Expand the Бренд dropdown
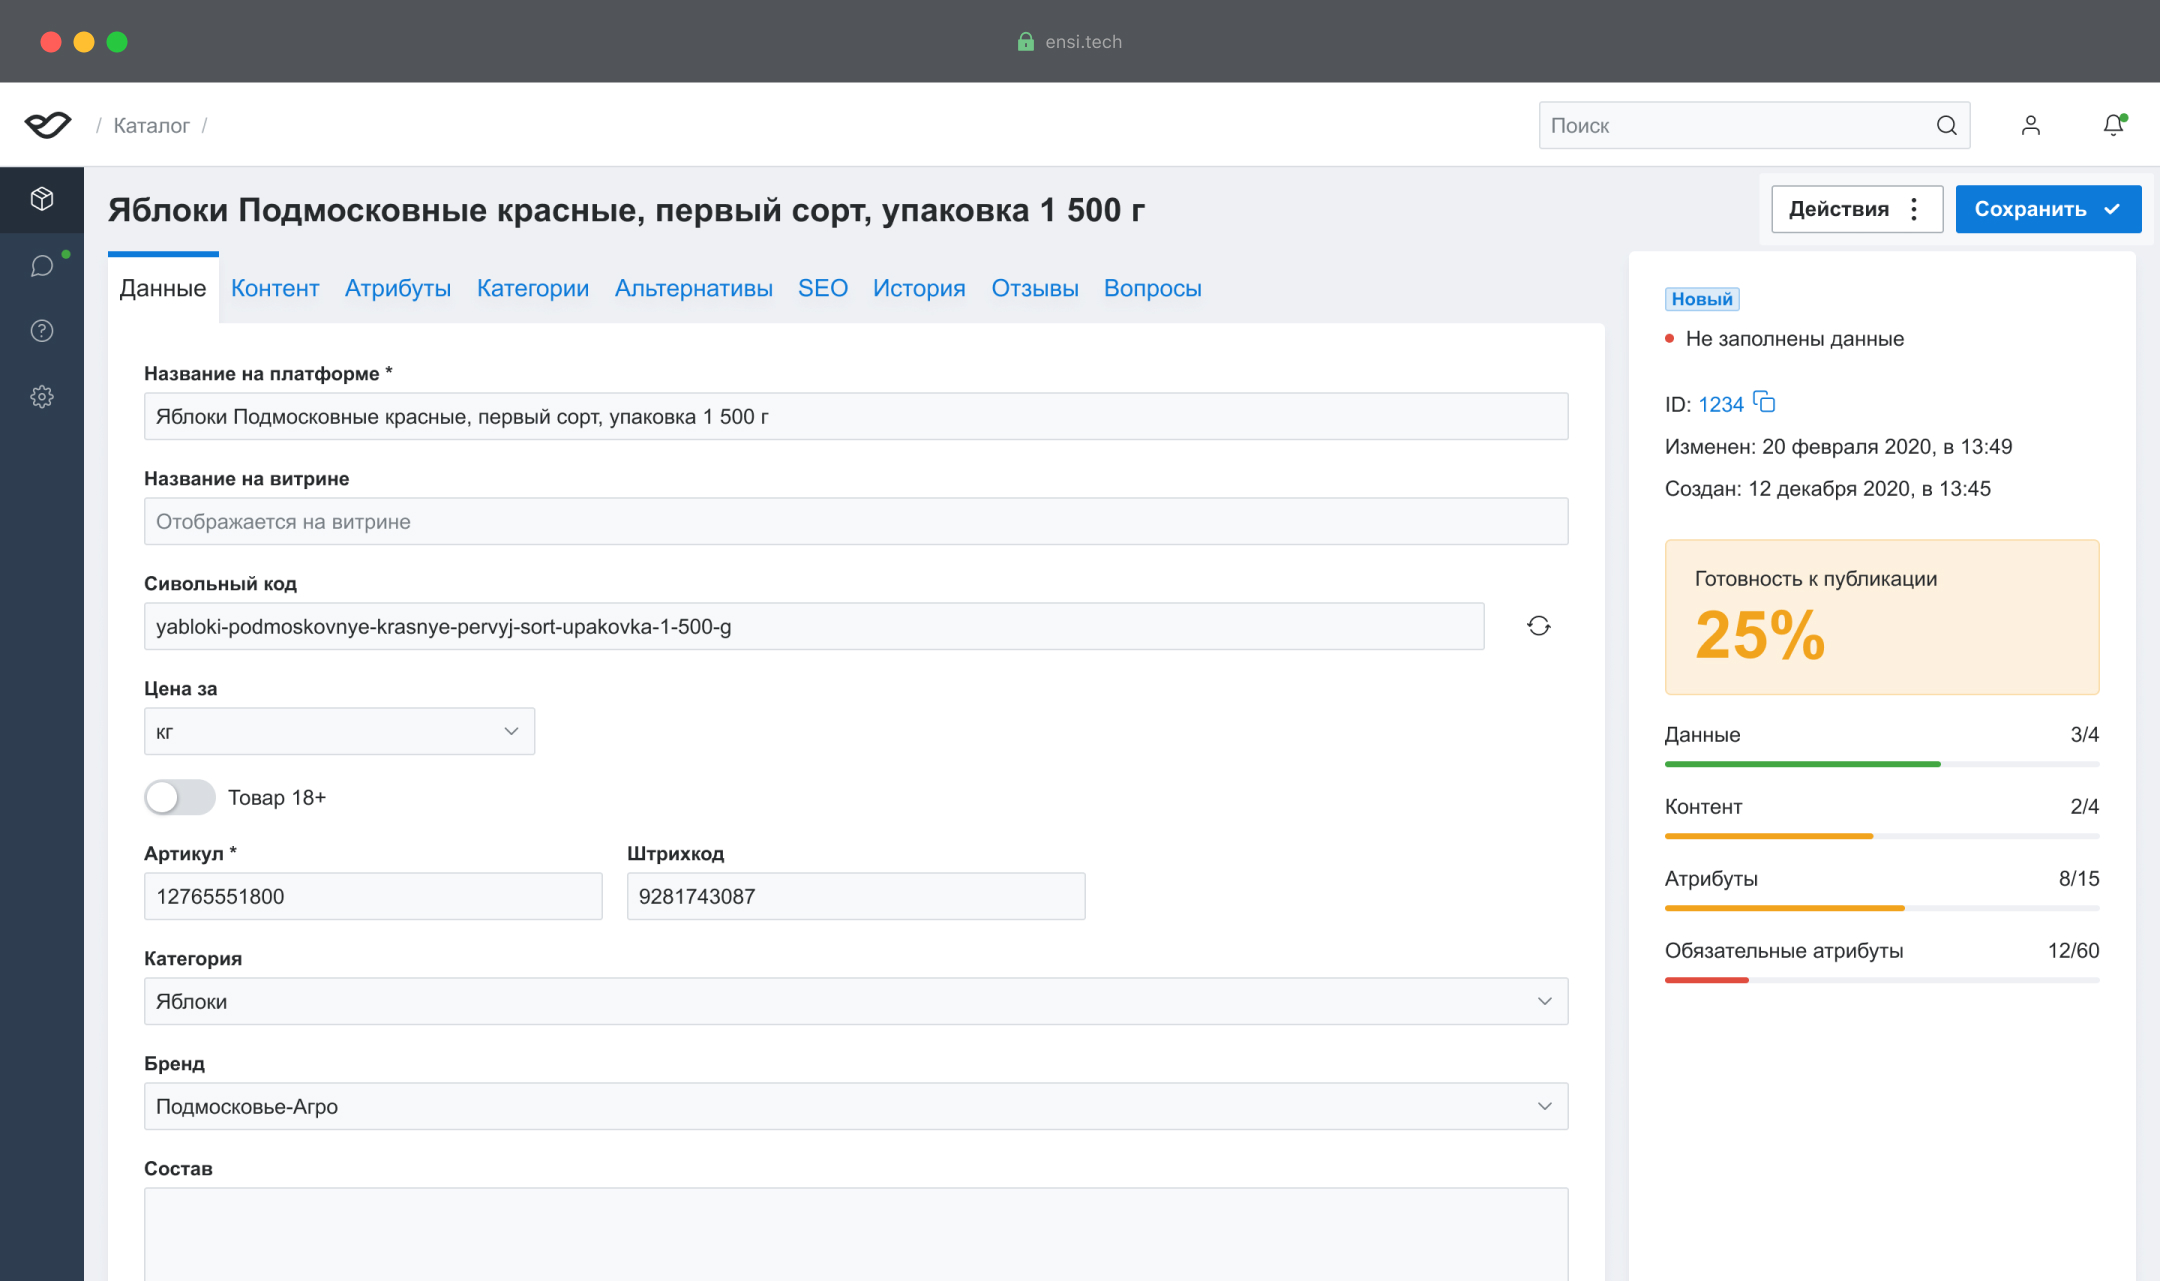 (x=855, y=1106)
